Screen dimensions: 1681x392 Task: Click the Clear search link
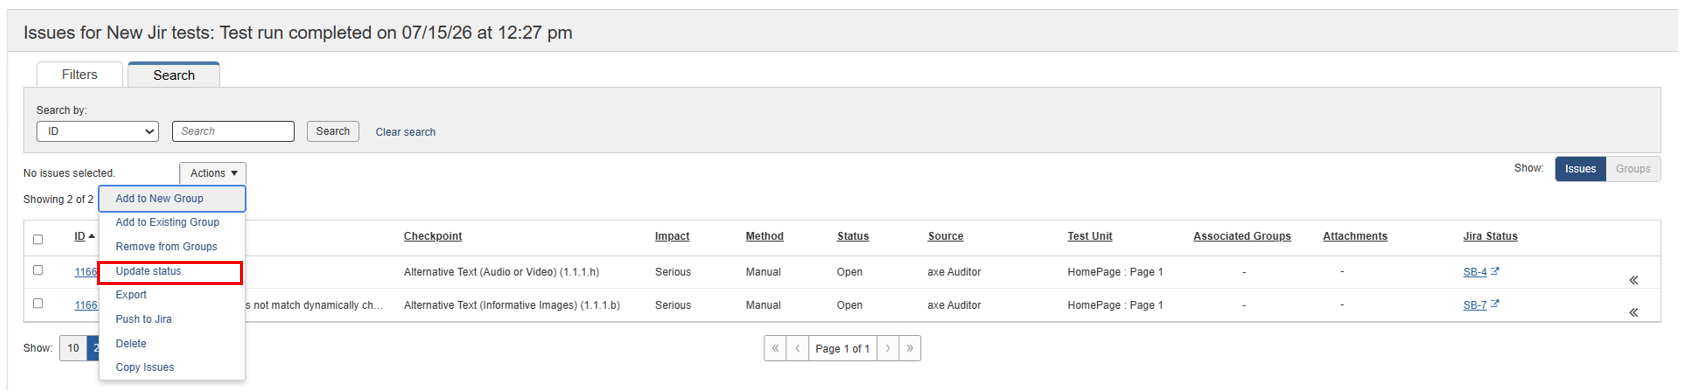[405, 132]
